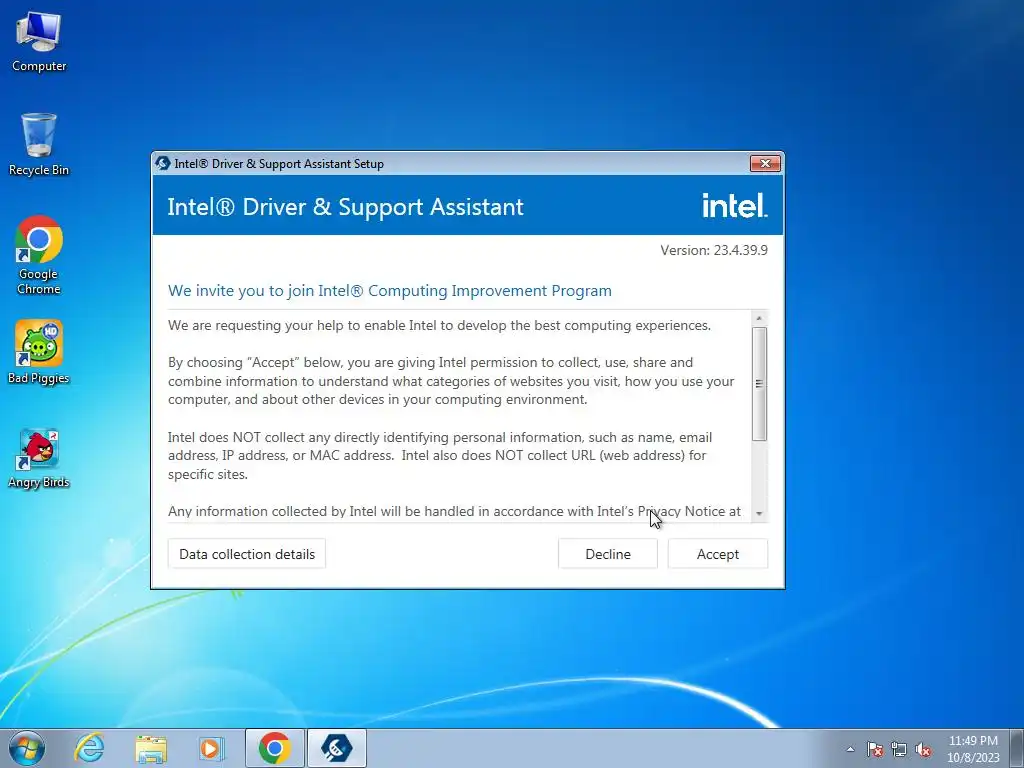The height and width of the screenshot is (768, 1024).
Task: Click the agreement scrollbar up arrow
Action: [759, 318]
